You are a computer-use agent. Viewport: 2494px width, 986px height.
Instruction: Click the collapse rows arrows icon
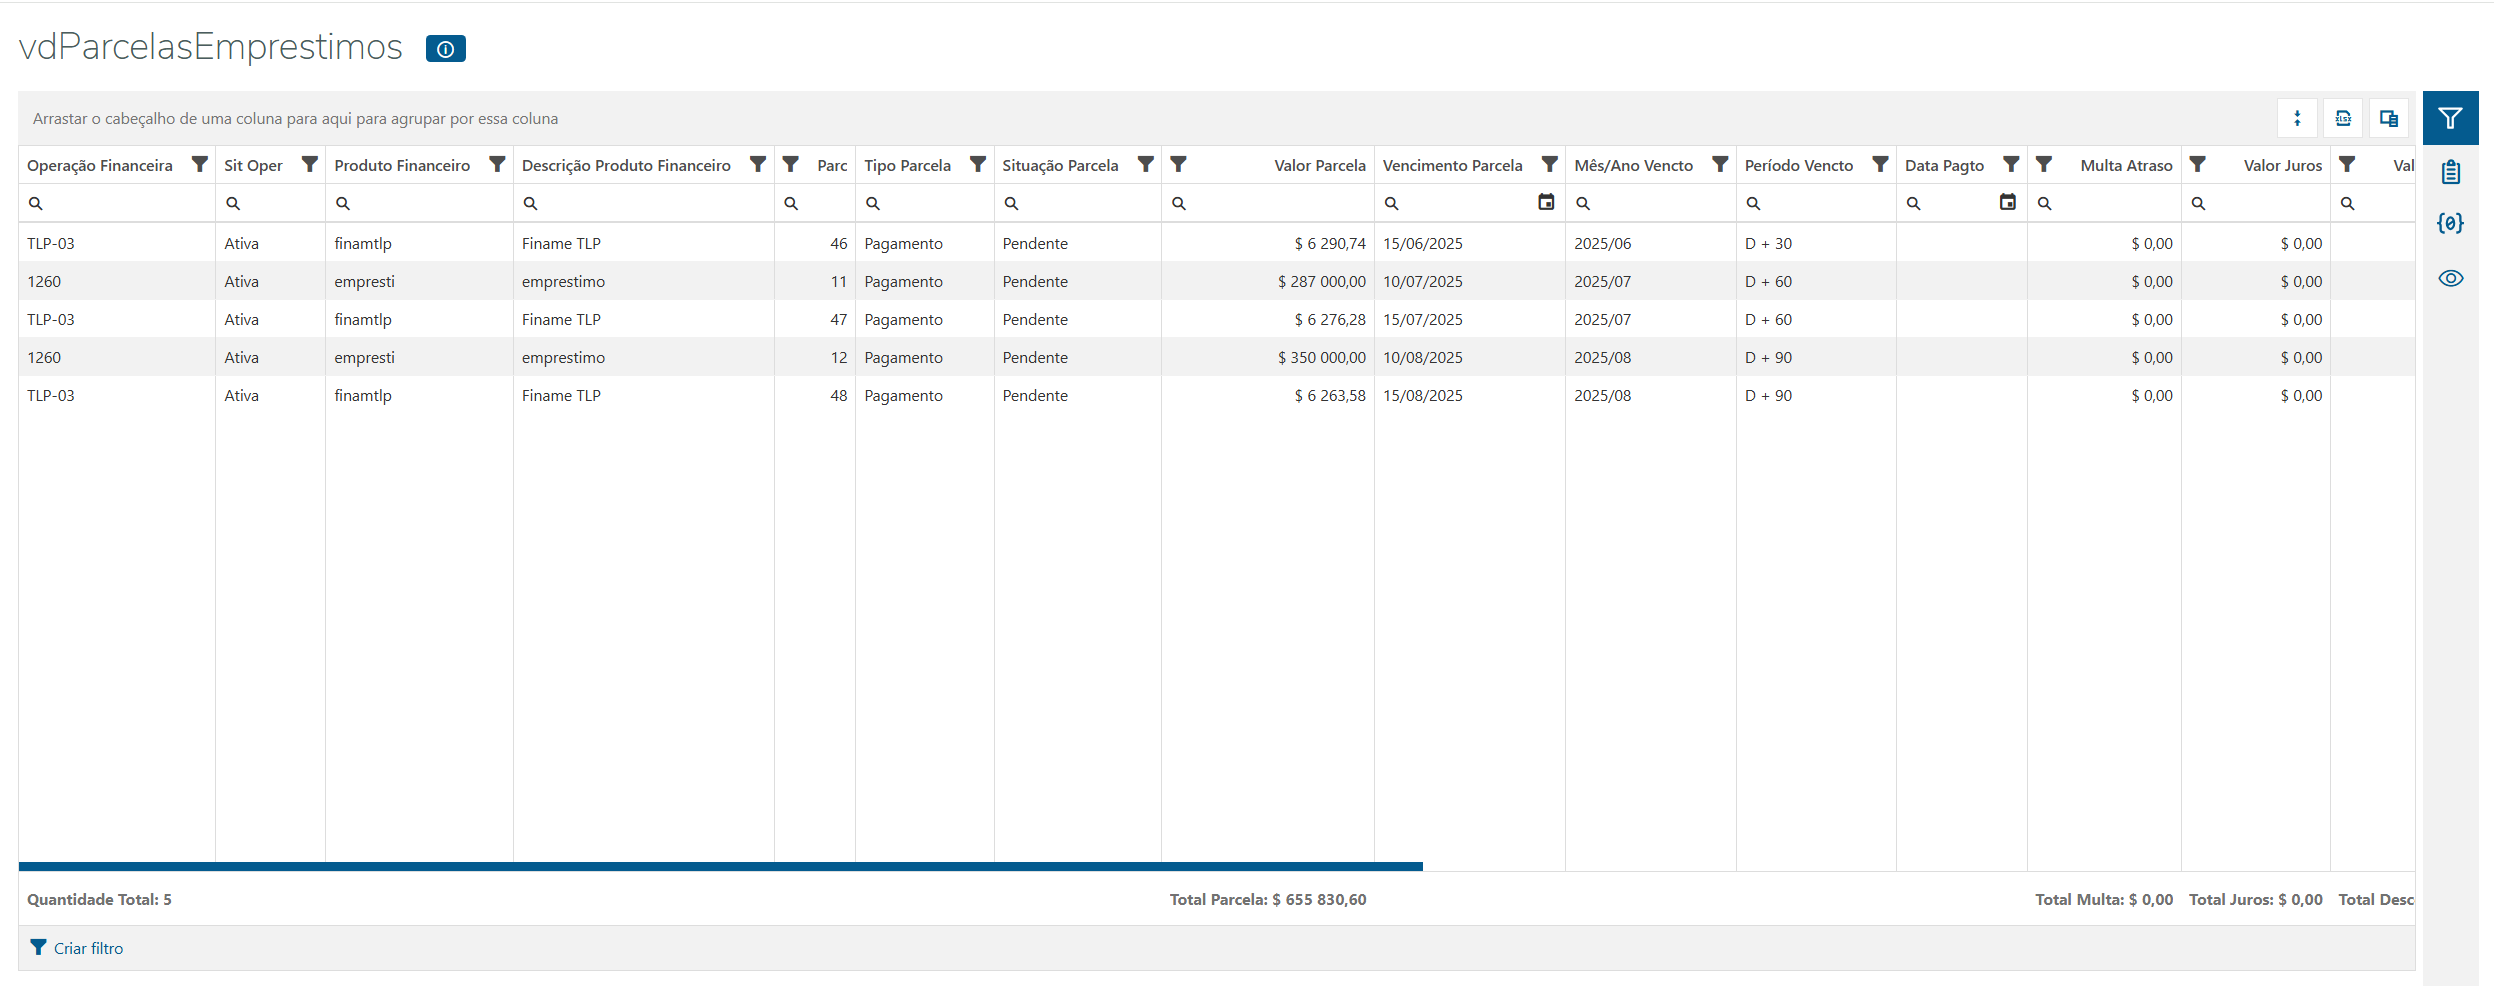(2297, 119)
